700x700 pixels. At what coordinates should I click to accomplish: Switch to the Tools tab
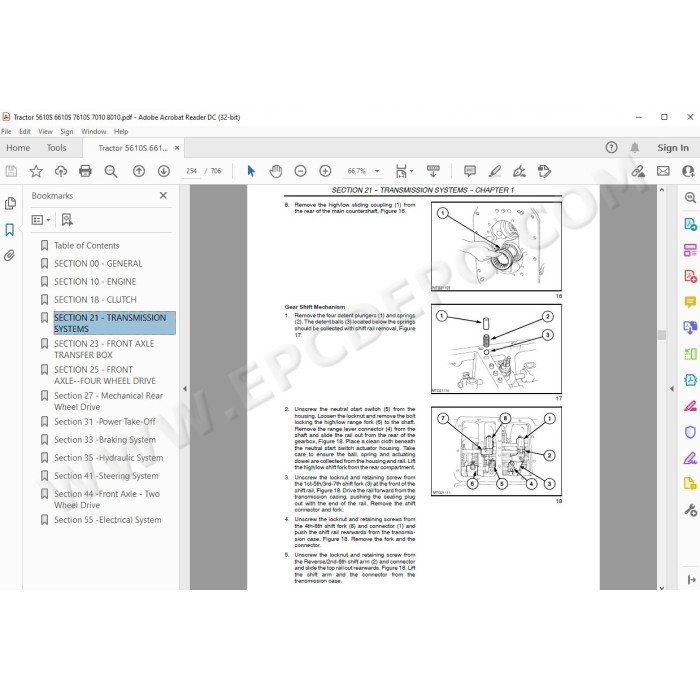tap(57, 148)
